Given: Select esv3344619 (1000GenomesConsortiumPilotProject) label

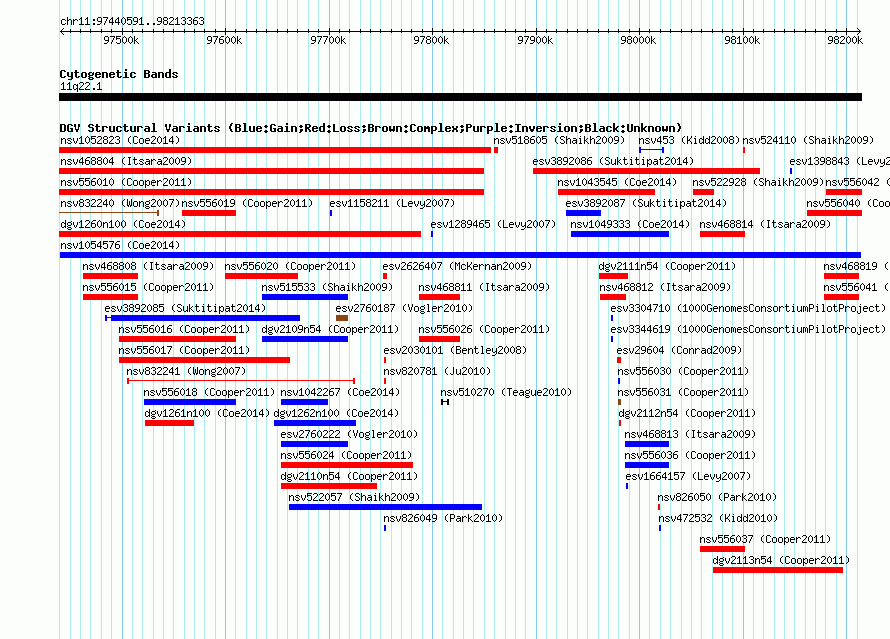Looking at the screenshot, I should pos(748,329).
